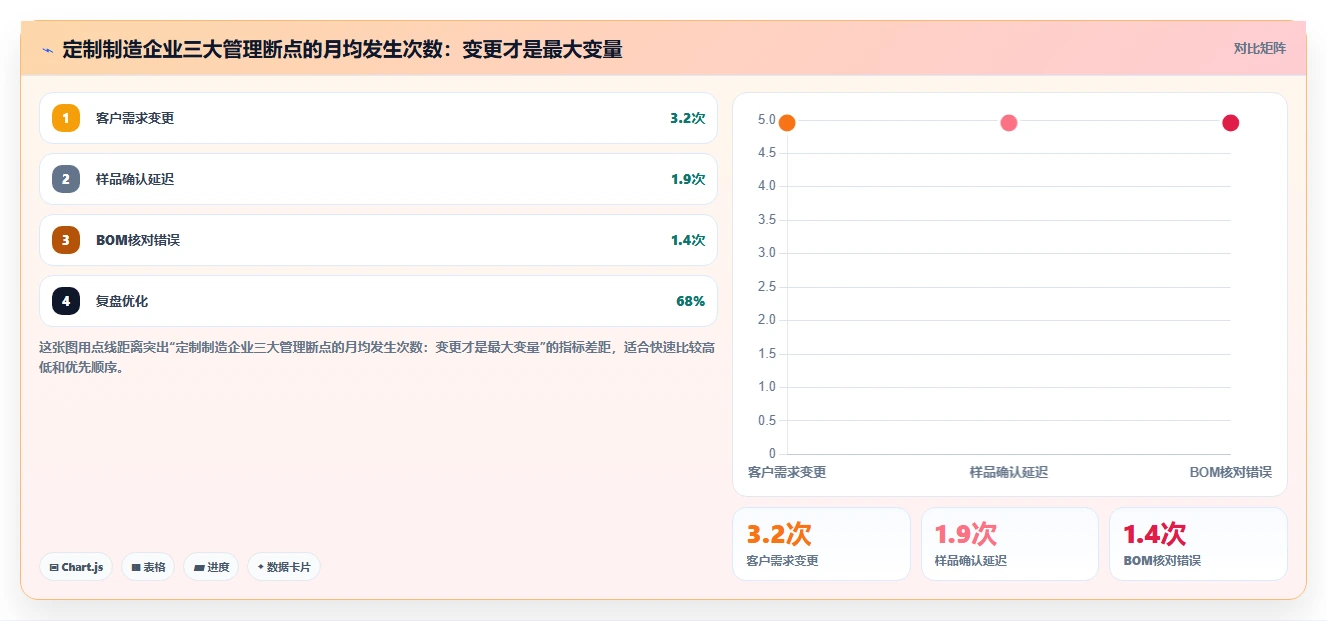Select the gray number 2 badge
1327x621 pixels.
(x=66, y=179)
